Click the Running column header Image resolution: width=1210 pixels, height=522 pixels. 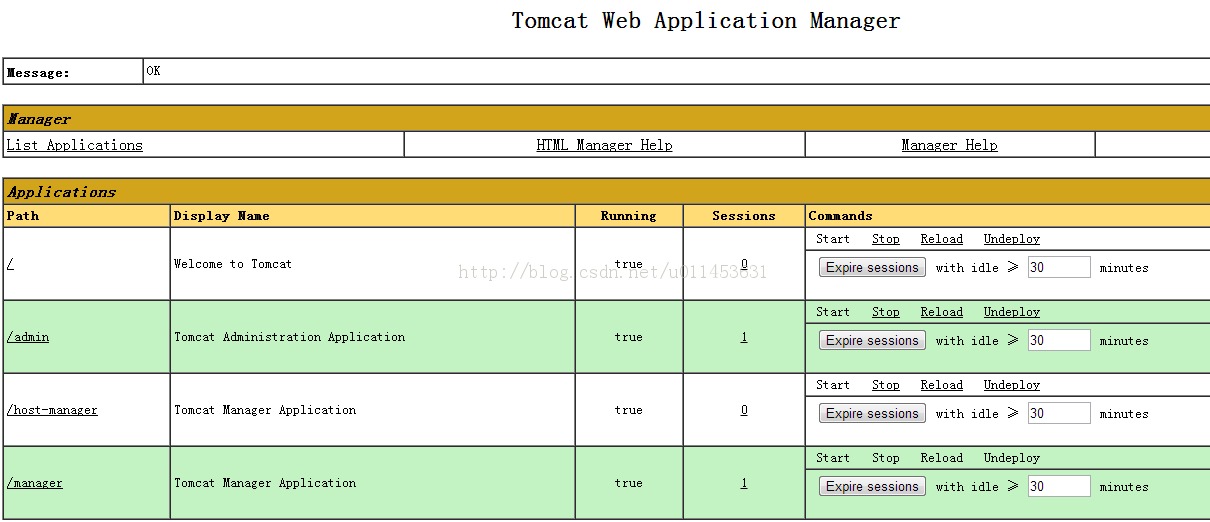coord(629,216)
